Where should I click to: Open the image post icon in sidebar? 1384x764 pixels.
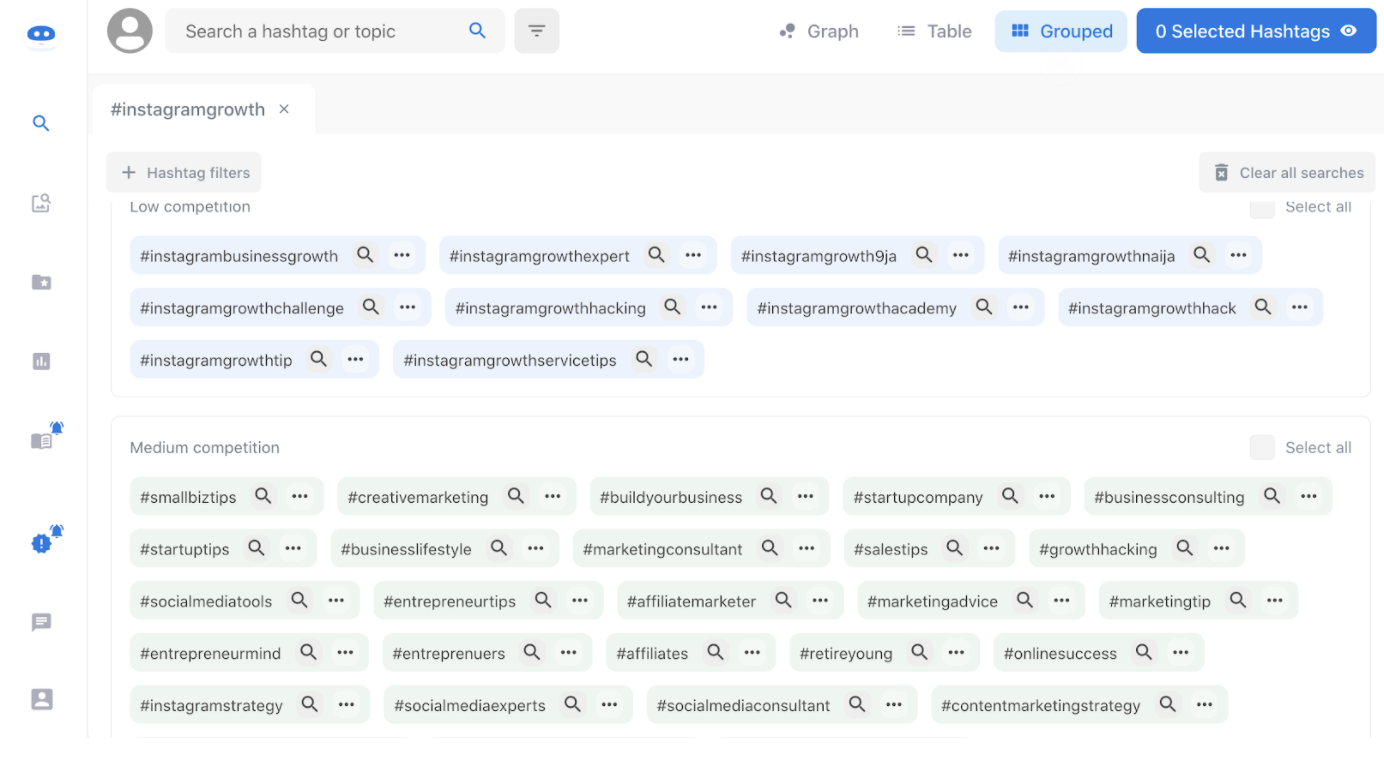[41, 203]
